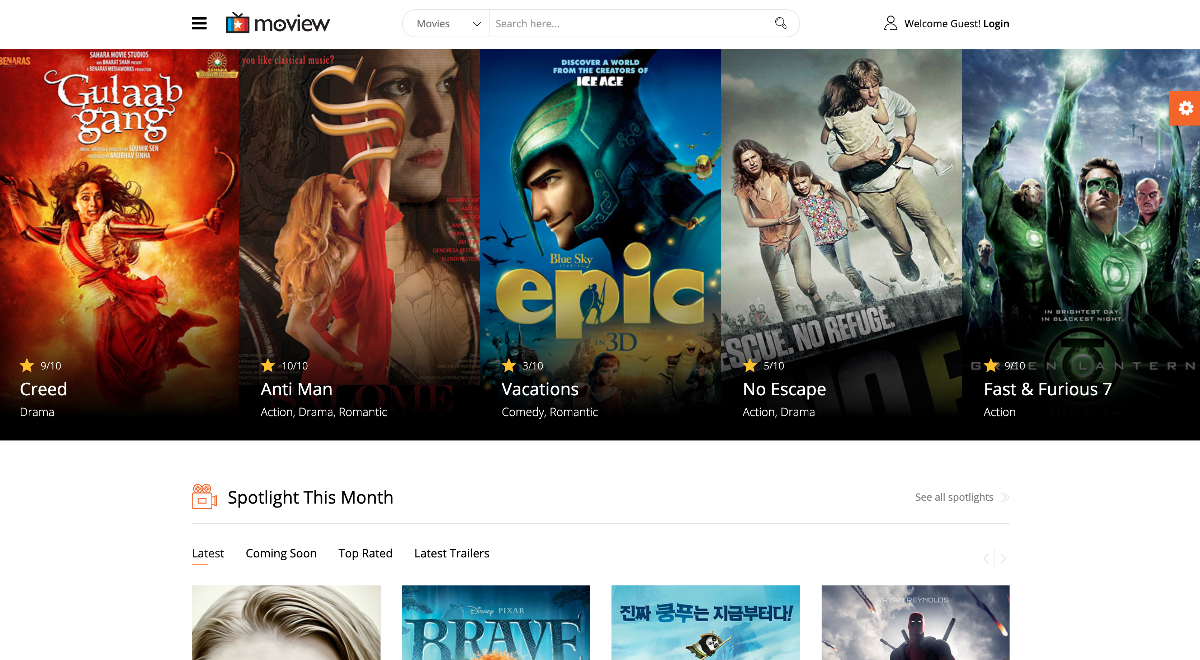The image size is (1200, 660).
Task: Click the No Escape title
Action: [784, 389]
